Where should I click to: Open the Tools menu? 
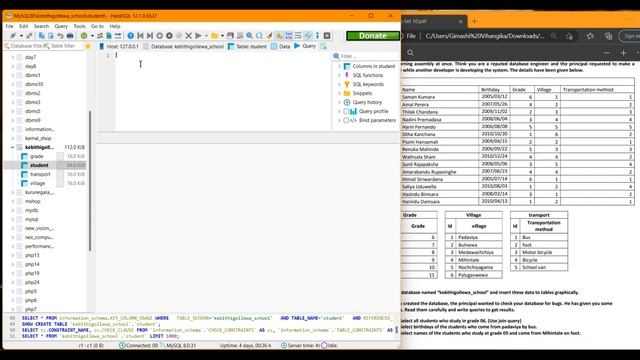coord(80,26)
